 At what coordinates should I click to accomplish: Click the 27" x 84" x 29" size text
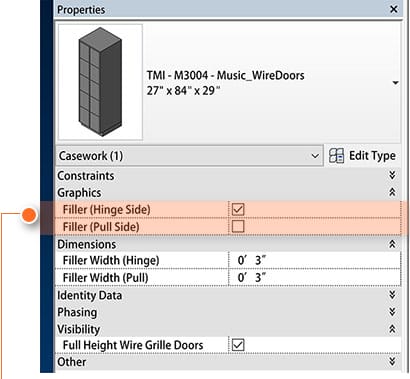point(184,91)
